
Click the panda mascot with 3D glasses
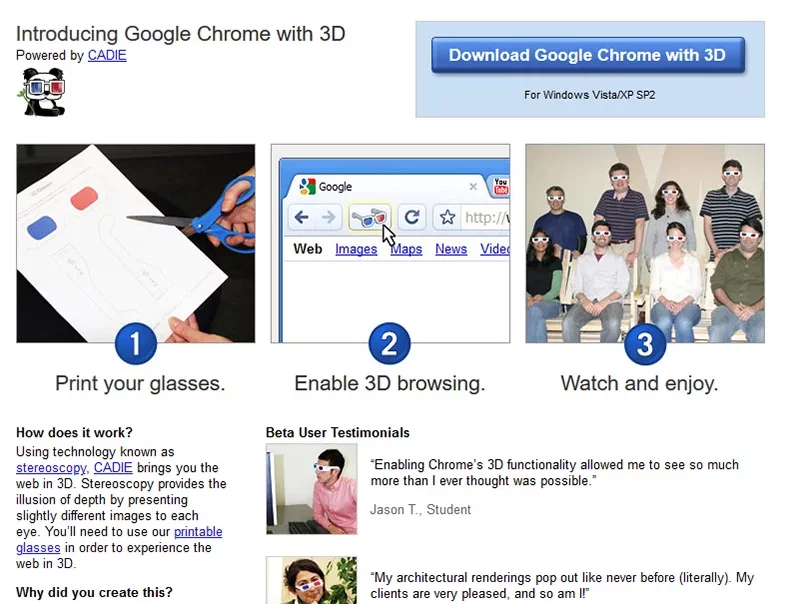coord(40,92)
